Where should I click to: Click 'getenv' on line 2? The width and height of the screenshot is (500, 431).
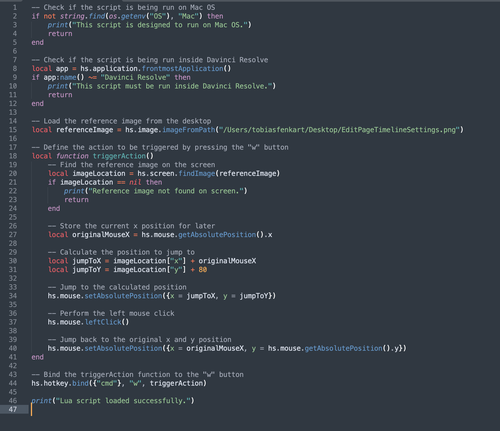133,16
